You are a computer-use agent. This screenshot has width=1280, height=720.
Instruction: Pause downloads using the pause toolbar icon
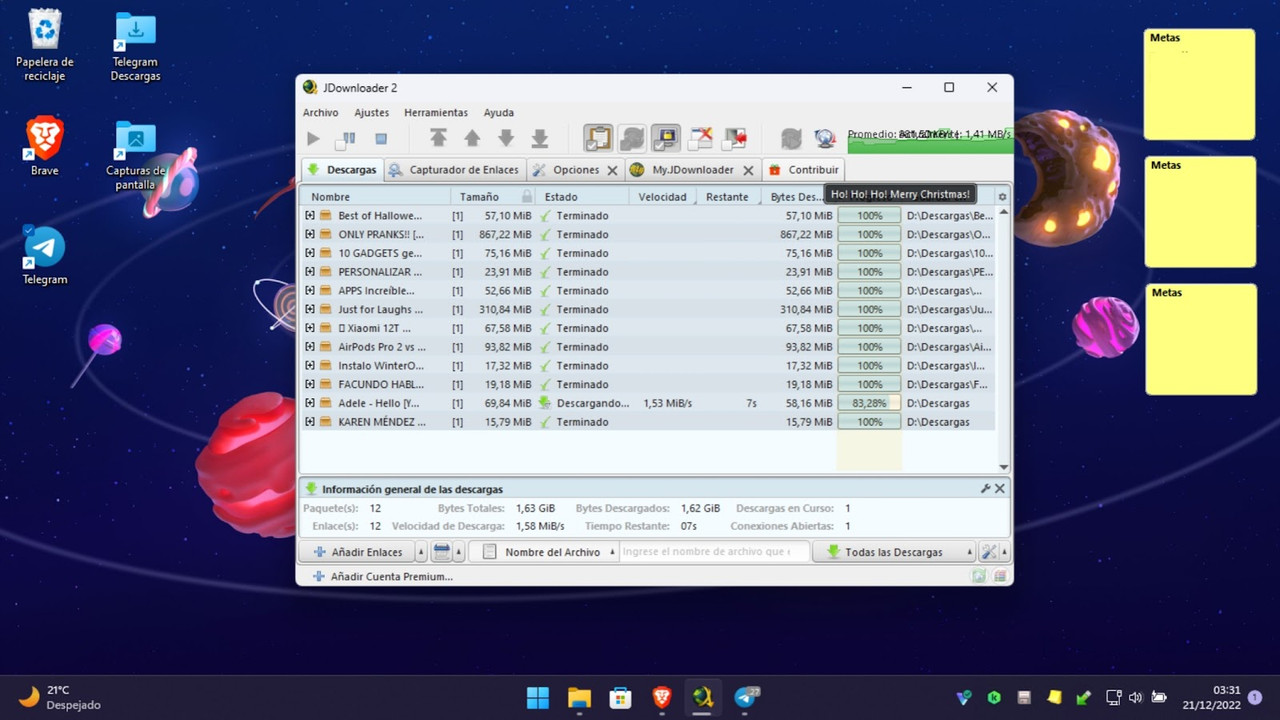click(346, 139)
